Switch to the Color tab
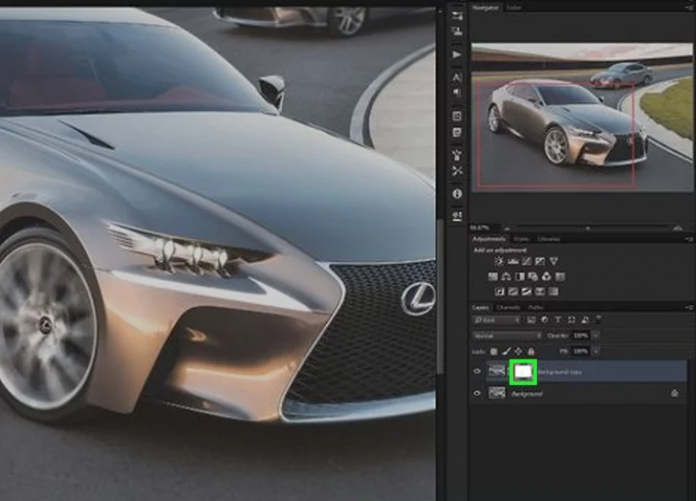Viewport: 696px width, 501px height. point(515,9)
